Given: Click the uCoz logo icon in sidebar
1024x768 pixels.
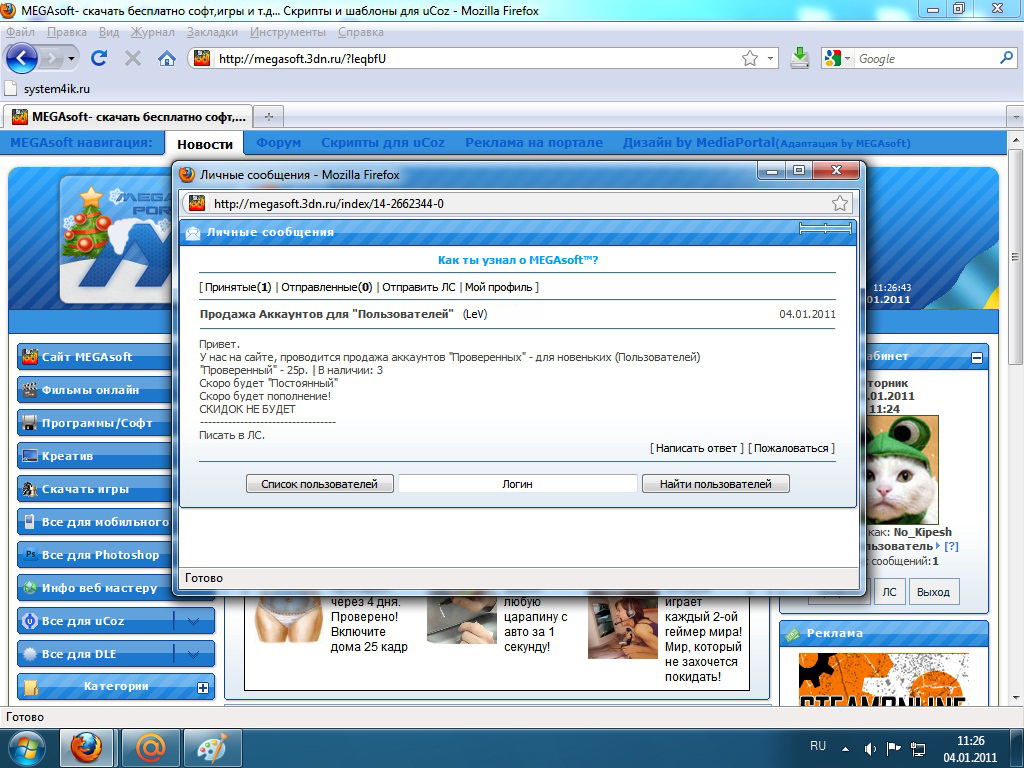Looking at the screenshot, I should click(30, 621).
